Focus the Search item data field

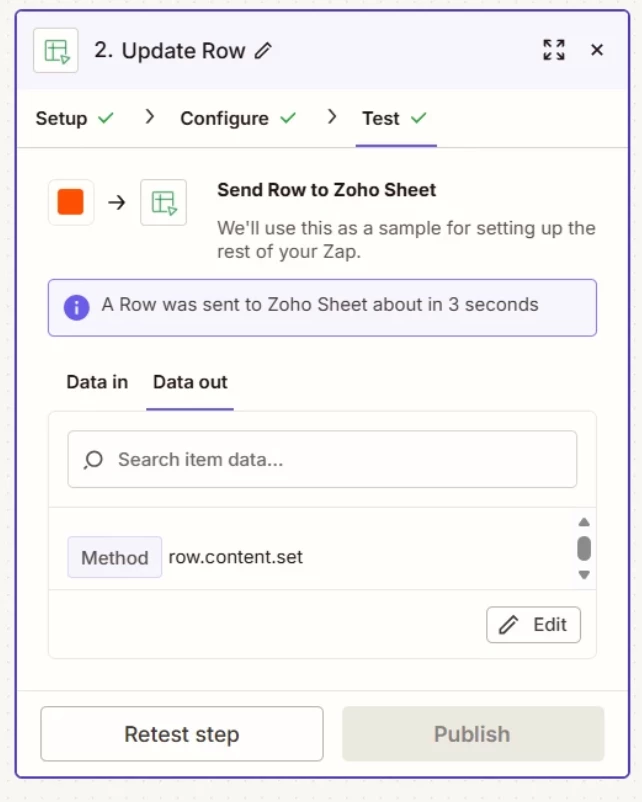[322, 459]
